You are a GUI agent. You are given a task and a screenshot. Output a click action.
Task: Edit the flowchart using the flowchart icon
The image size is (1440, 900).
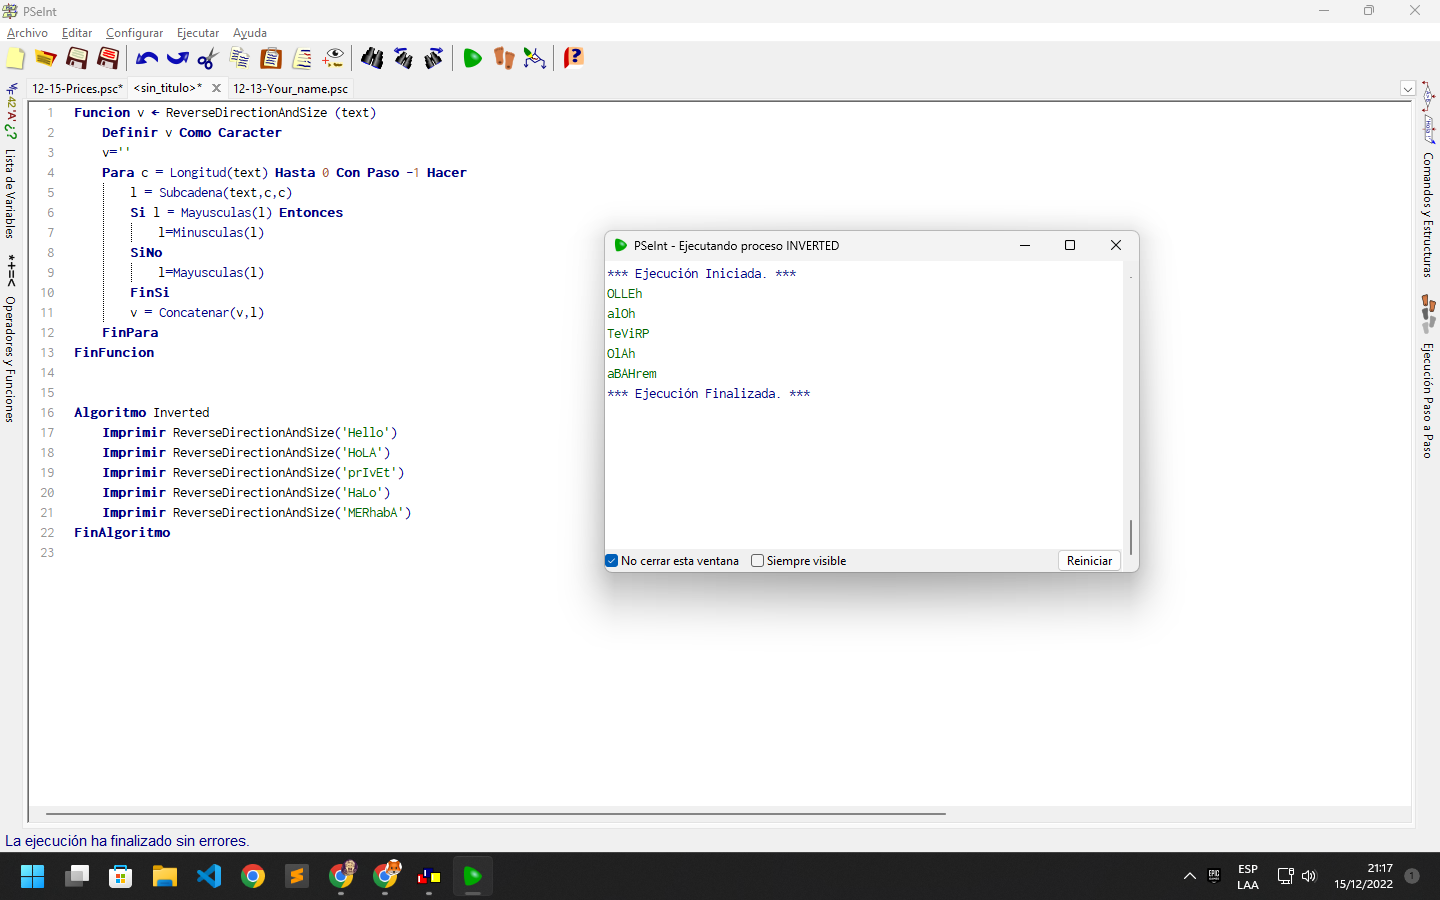pyautogui.click(x=535, y=58)
